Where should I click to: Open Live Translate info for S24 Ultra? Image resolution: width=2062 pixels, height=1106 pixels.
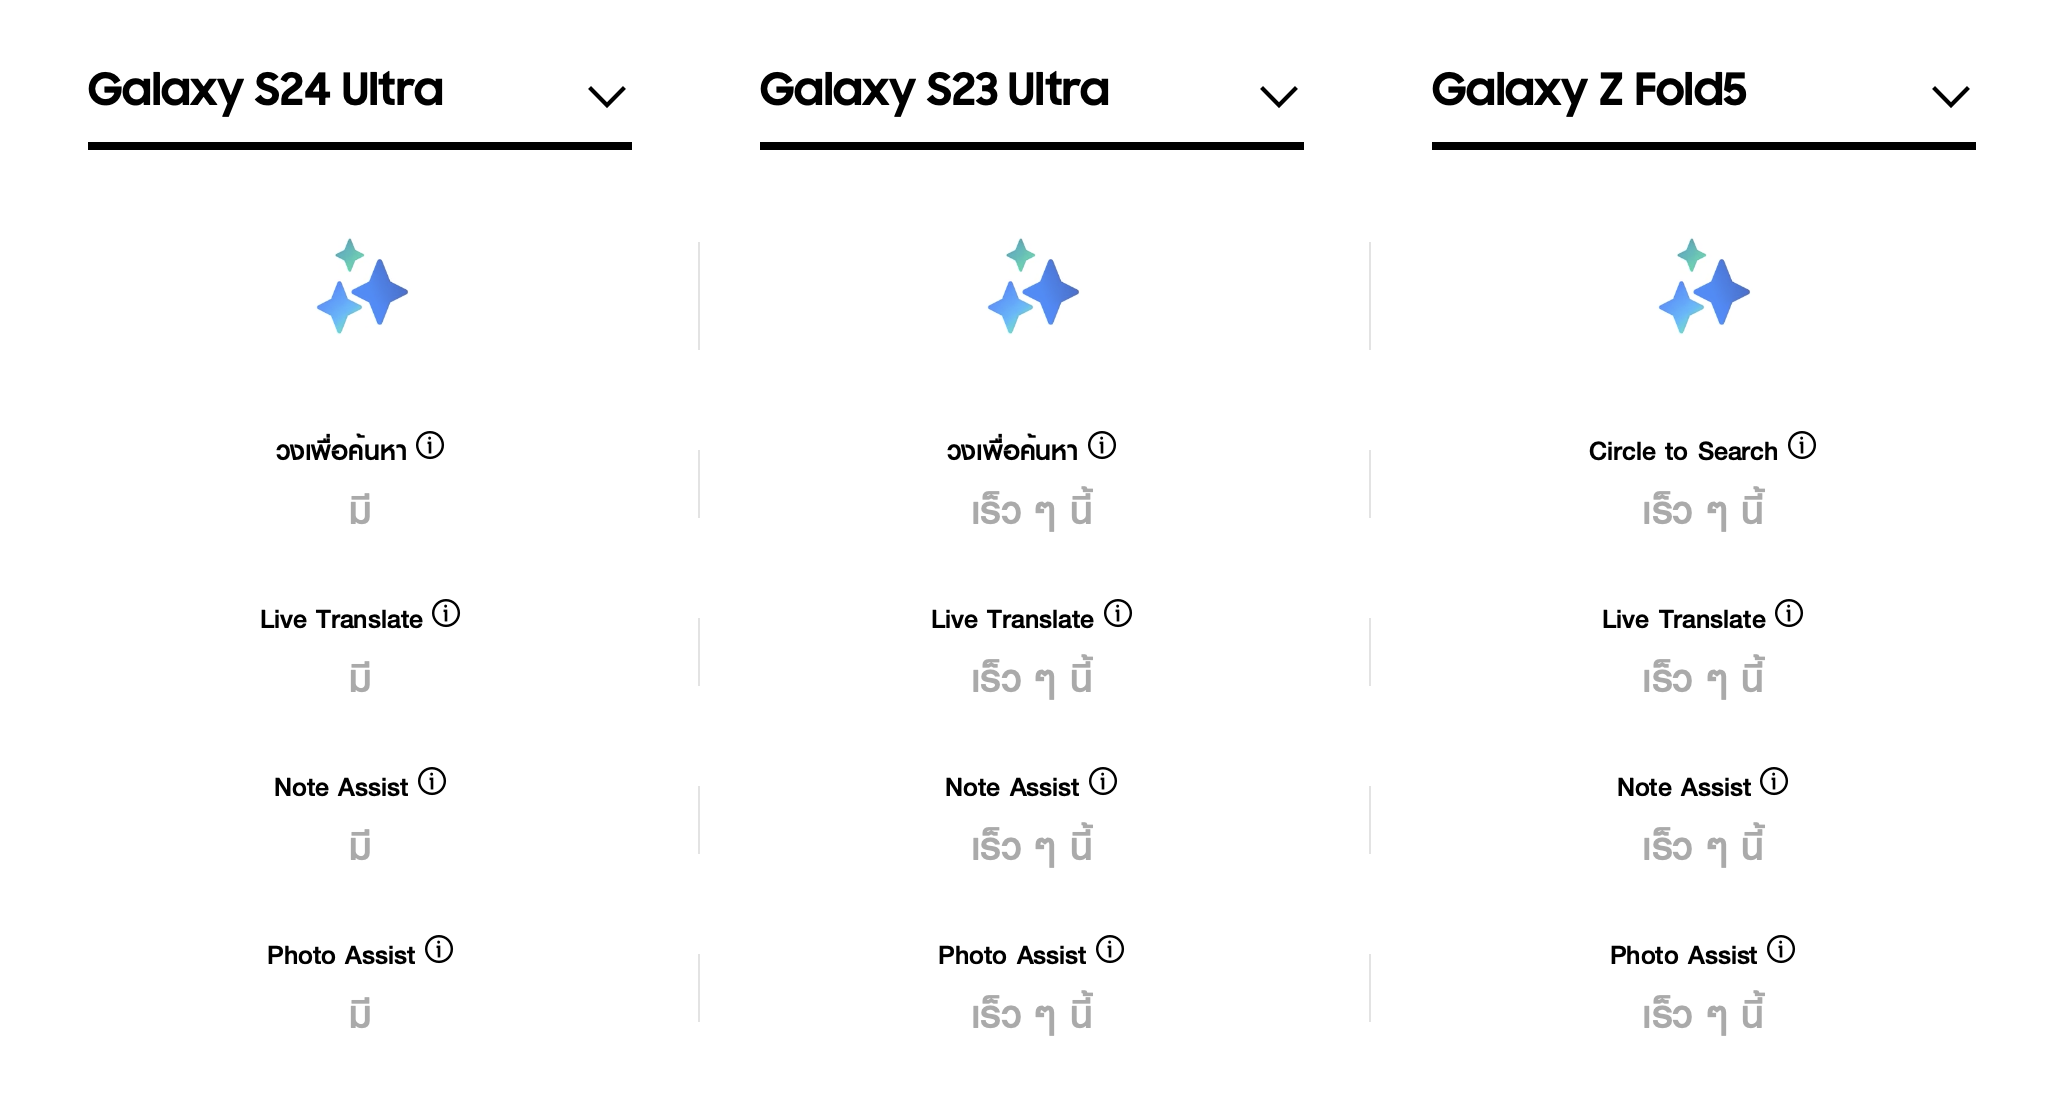[x=446, y=613]
